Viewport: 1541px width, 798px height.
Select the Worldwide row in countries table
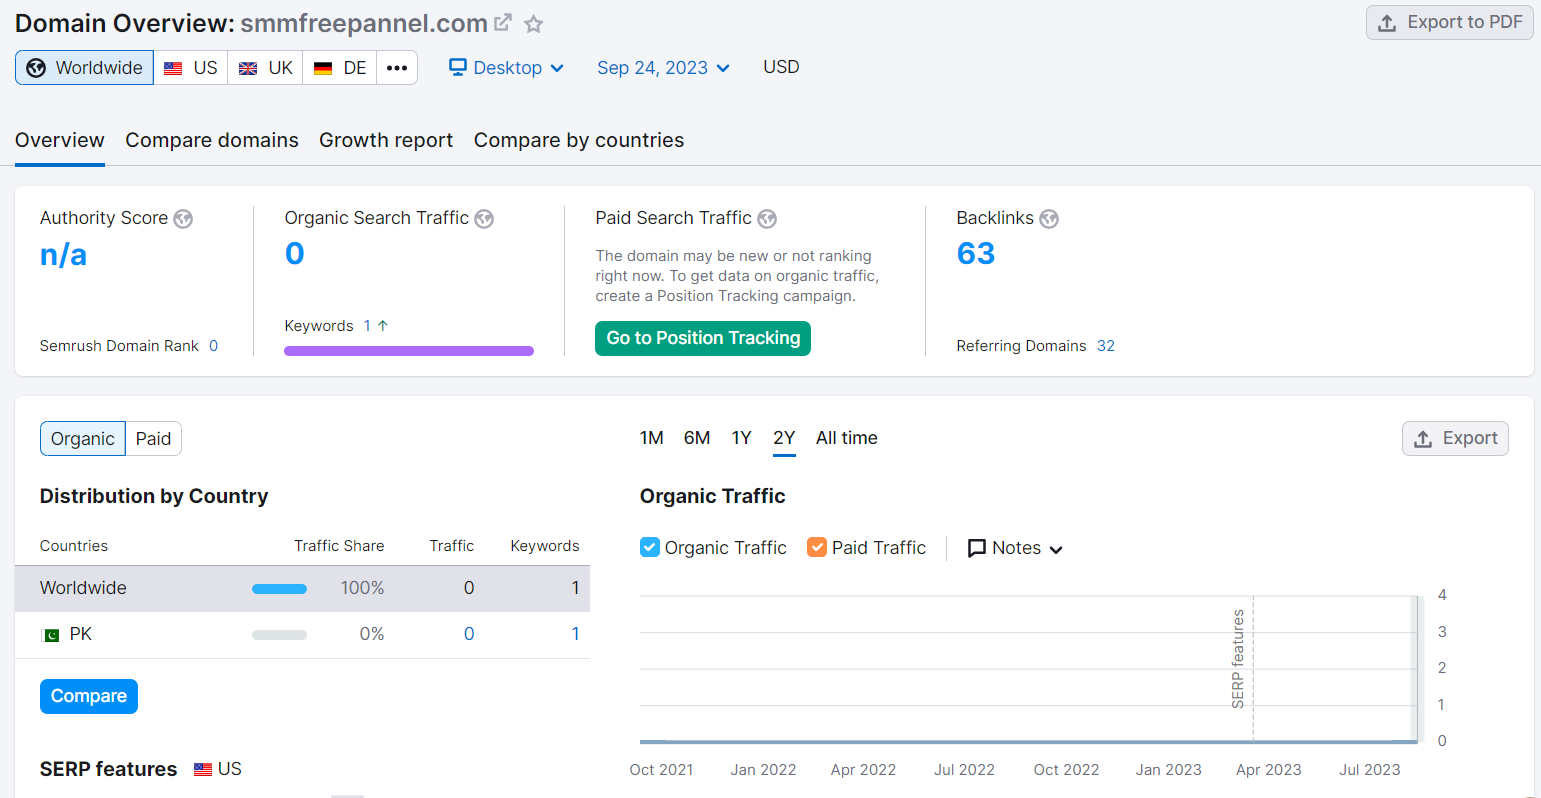coord(302,588)
